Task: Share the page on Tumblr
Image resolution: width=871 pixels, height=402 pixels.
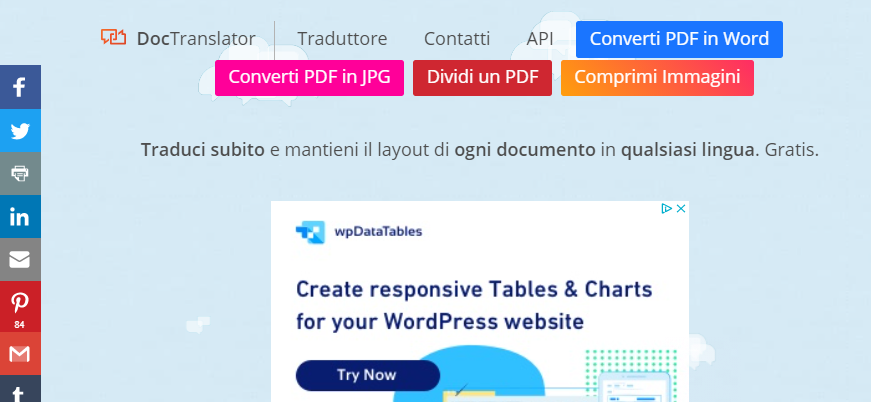Action: pyautogui.click(x=20, y=389)
